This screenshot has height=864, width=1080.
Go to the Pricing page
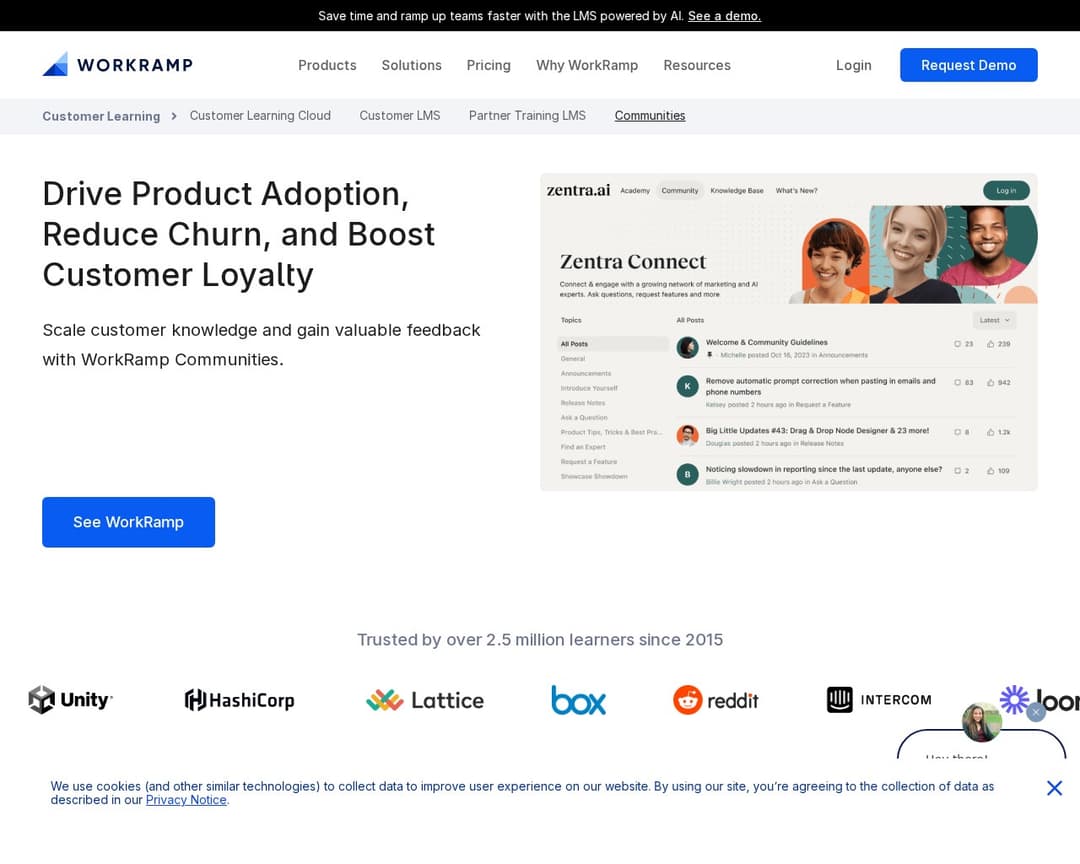(x=488, y=65)
